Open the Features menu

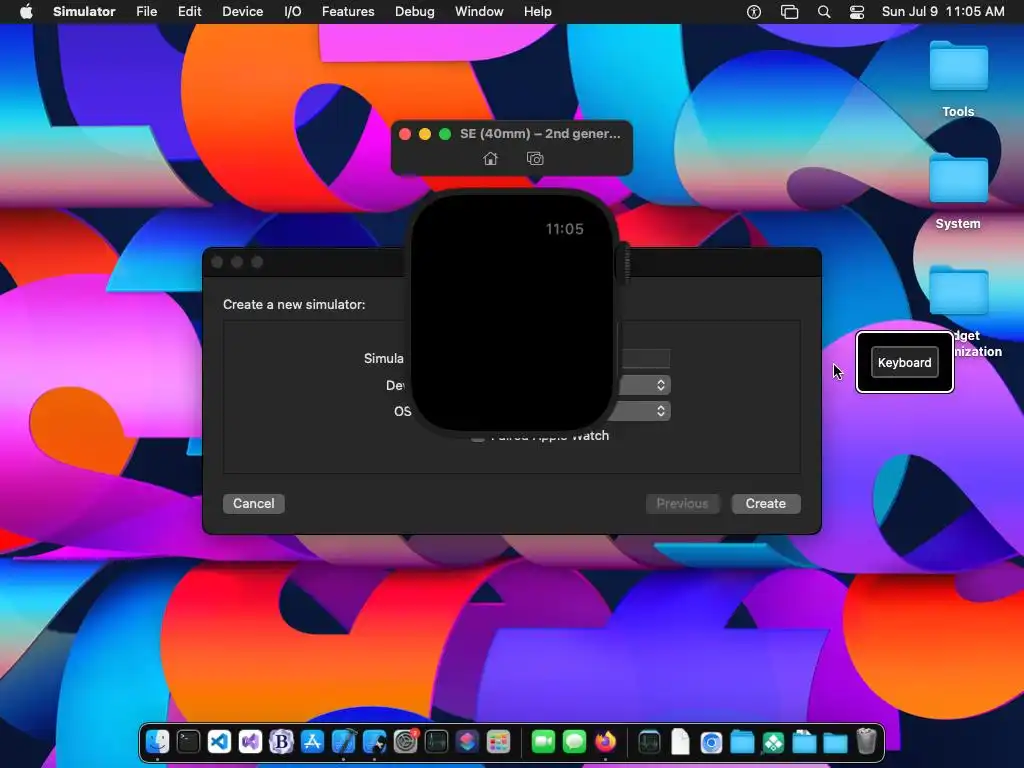348,12
